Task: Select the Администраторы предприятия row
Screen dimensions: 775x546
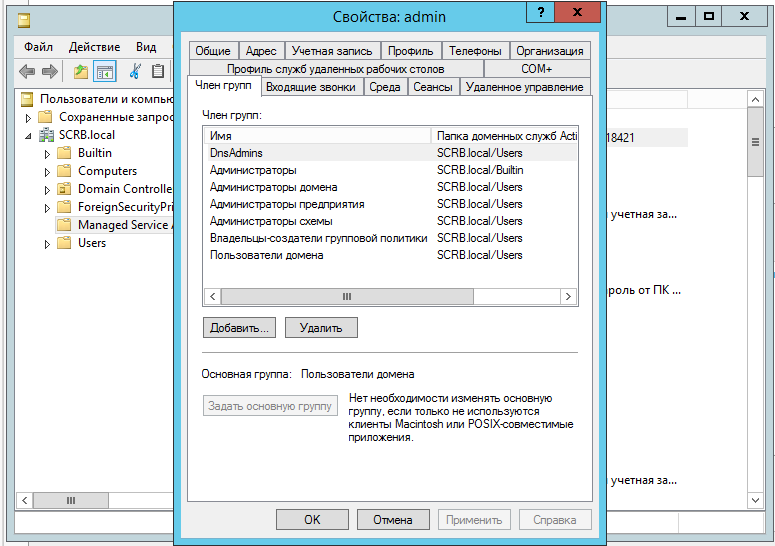Action: pos(390,204)
